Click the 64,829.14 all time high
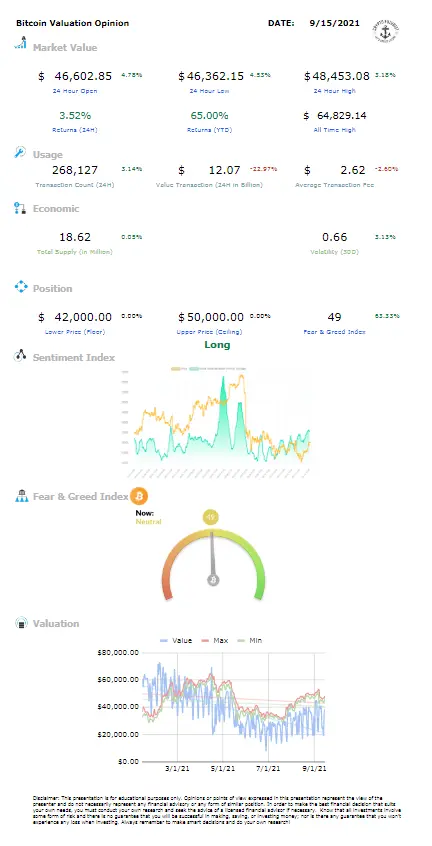 341,115
